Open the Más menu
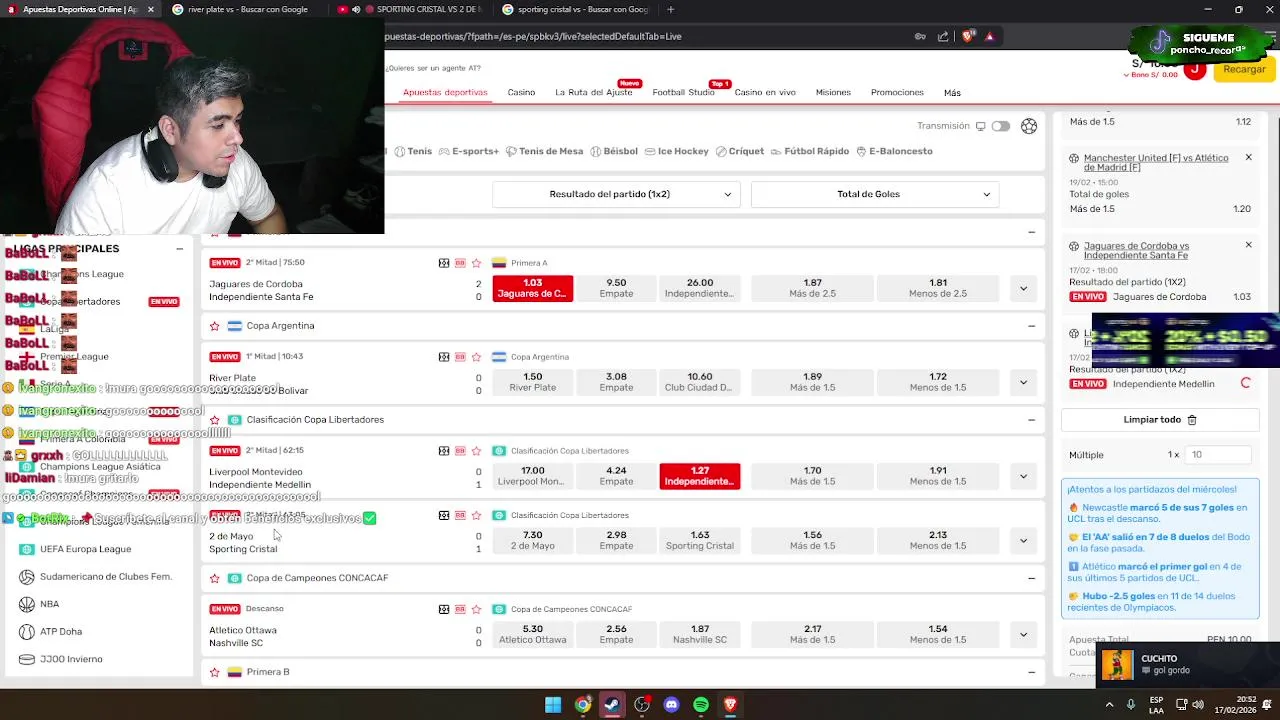Image resolution: width=1280 pixels, height=720 pixels. pyautogui.click(x=952, y=93)
